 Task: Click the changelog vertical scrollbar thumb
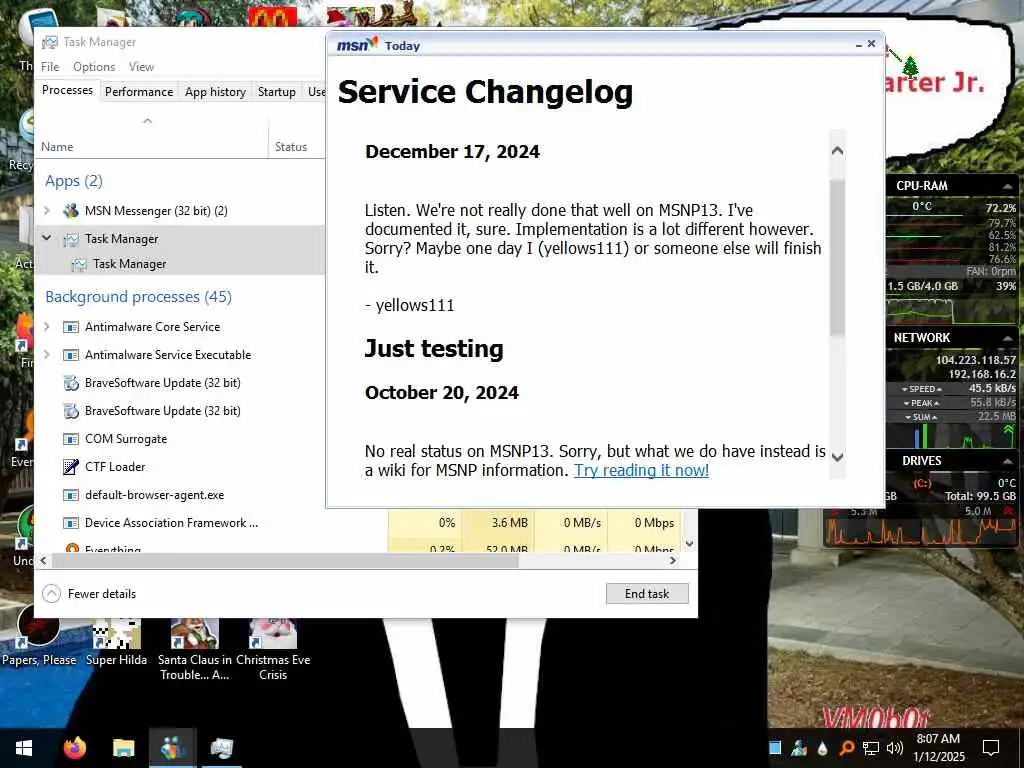click(x=837, y=257)
